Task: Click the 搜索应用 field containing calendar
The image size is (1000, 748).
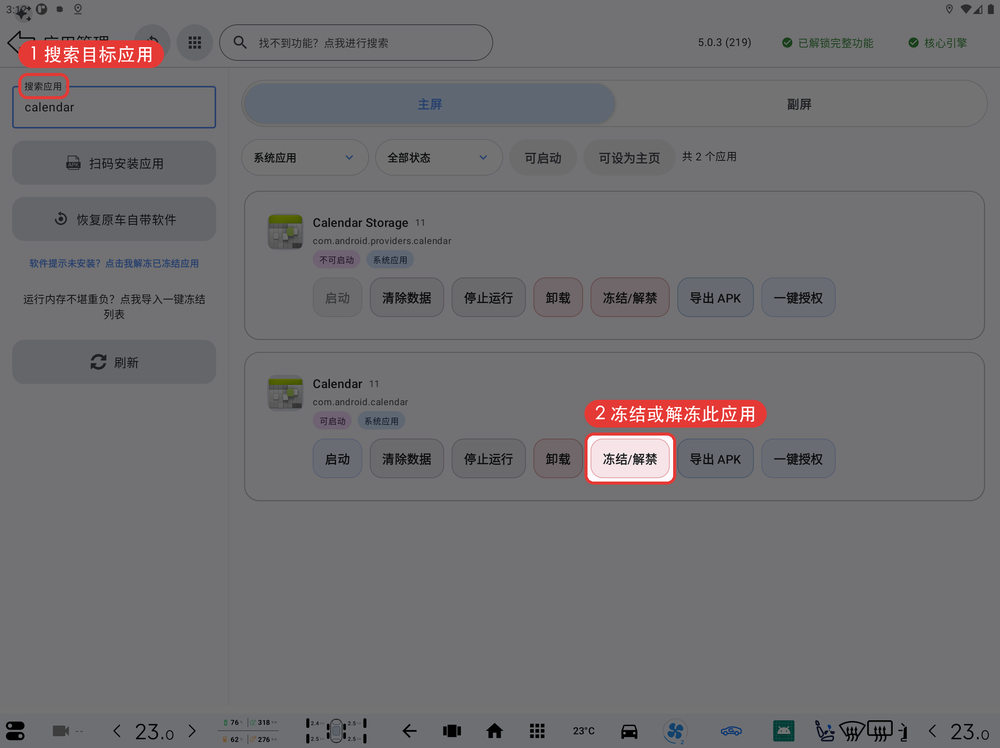Action: [114, 107]
